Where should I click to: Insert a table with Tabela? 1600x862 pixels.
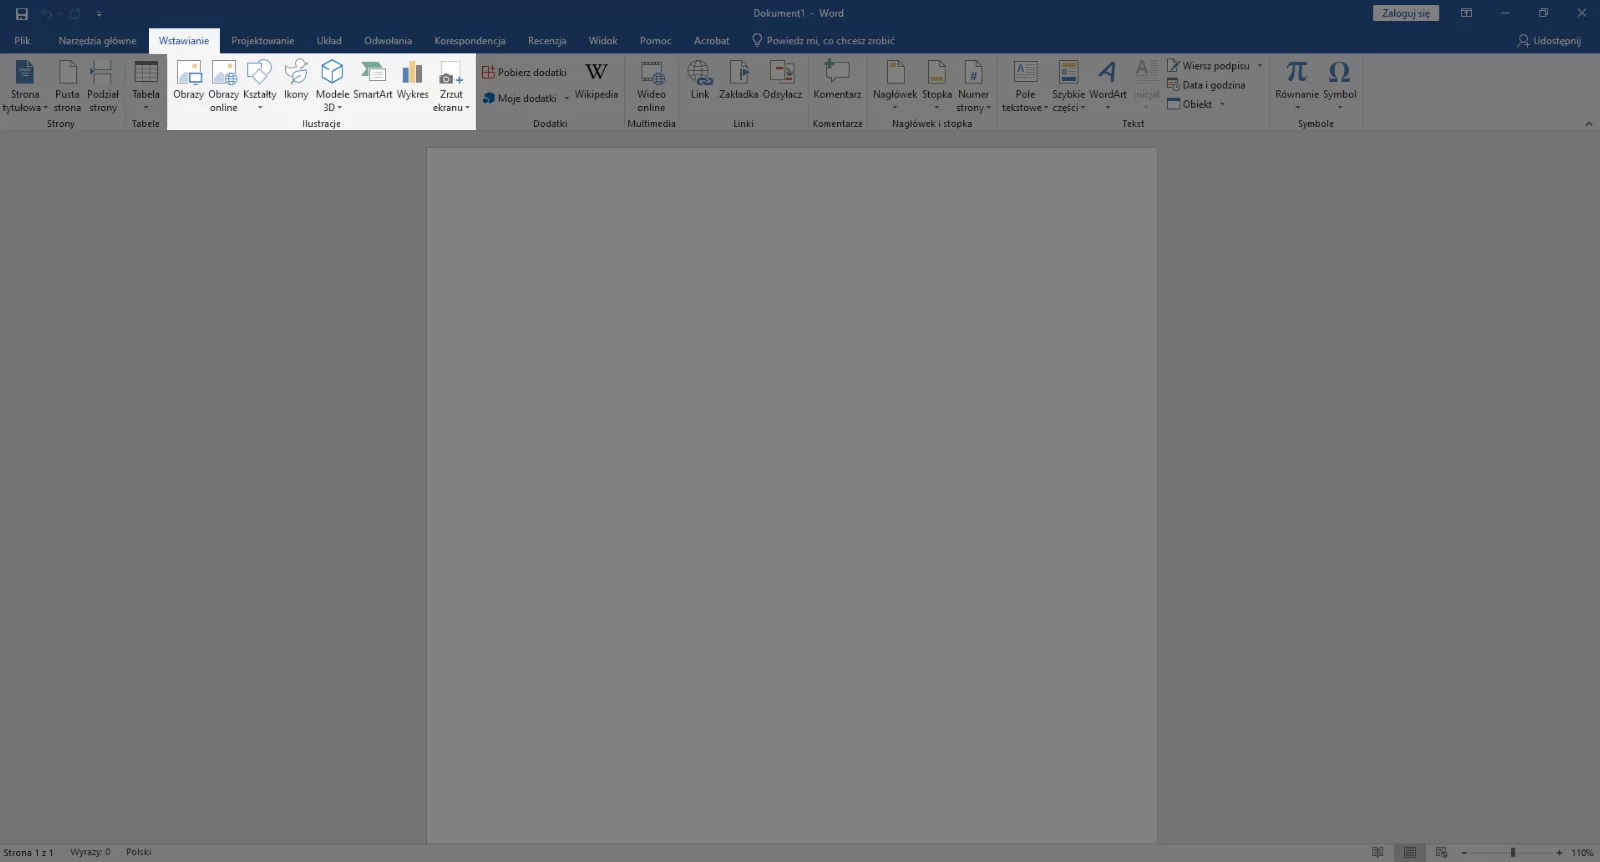(146, 85)
